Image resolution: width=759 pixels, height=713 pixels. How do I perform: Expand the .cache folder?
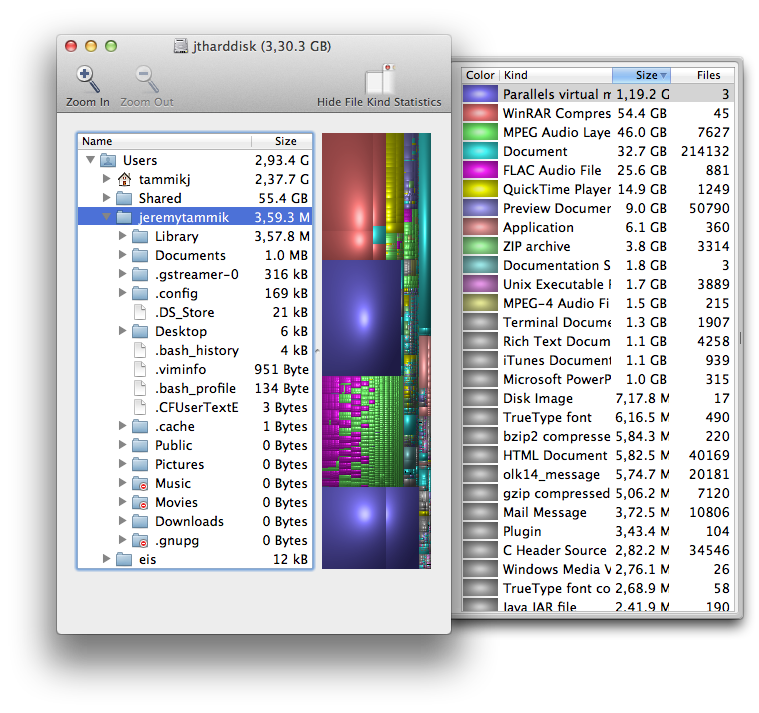[x=122, y=425]
